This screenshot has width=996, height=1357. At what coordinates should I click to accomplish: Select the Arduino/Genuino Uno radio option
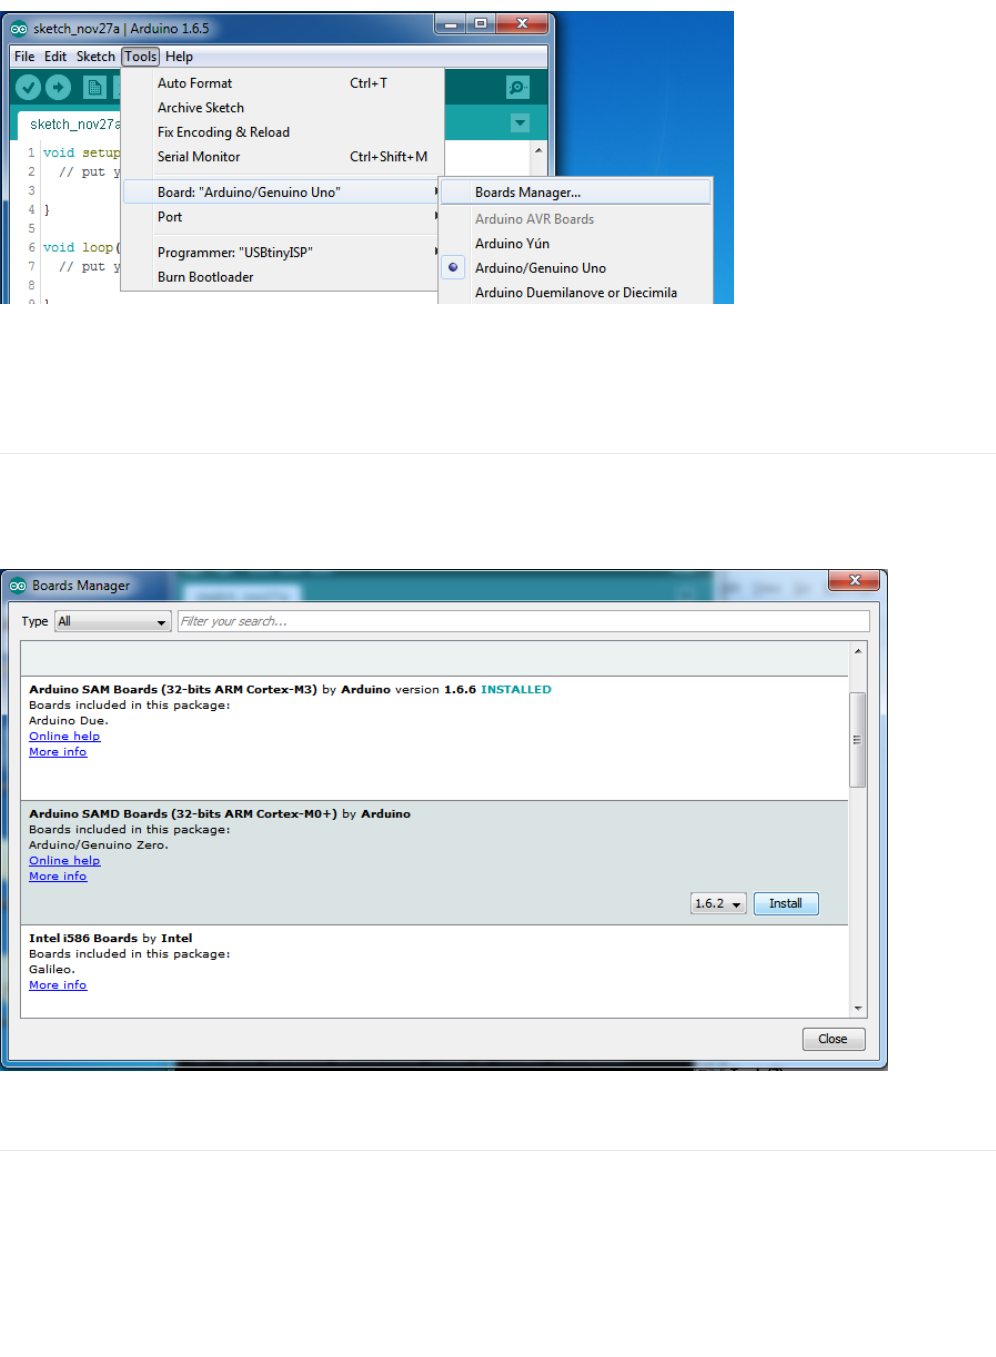pos(453,268)
